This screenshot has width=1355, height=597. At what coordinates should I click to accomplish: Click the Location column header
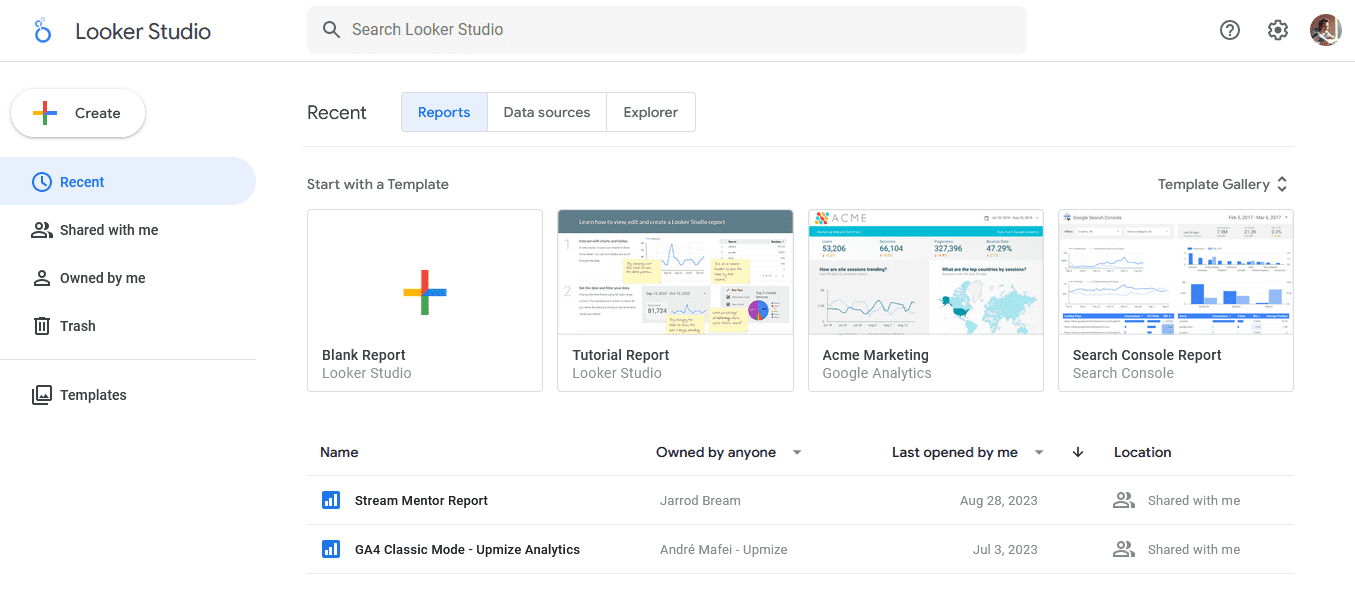click(1142, 452)
